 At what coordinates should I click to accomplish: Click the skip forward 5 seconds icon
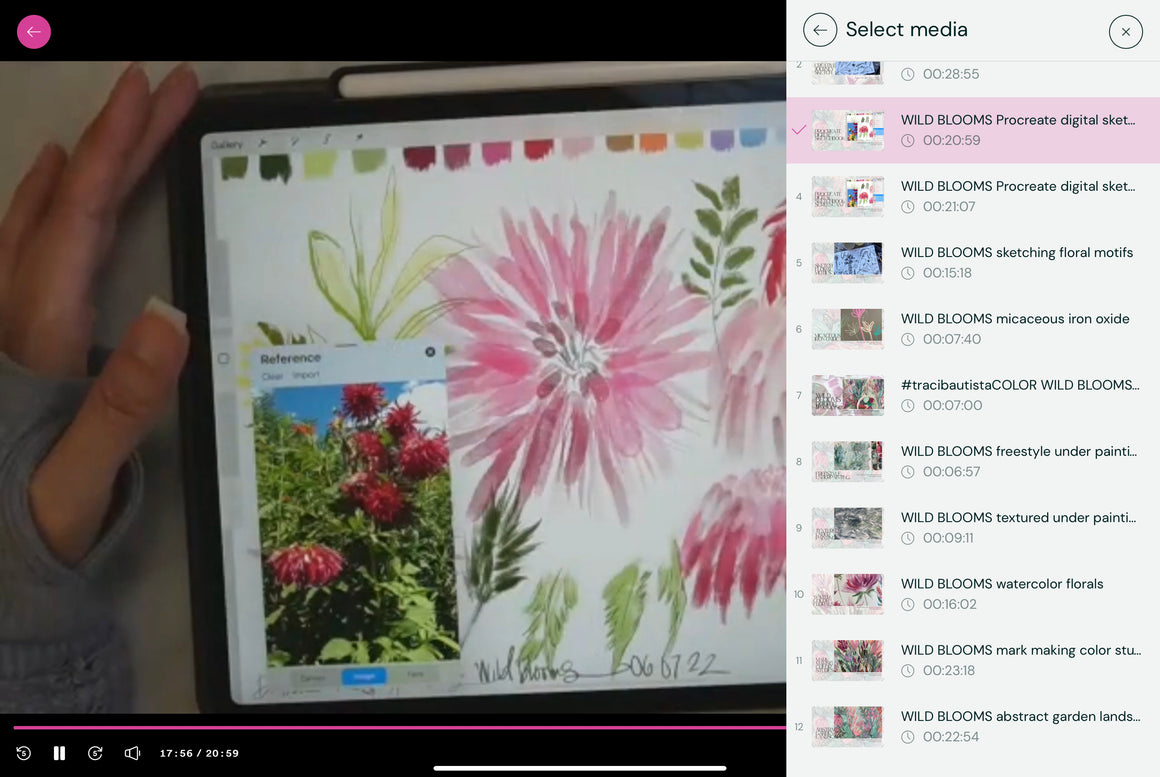(95, 753)
